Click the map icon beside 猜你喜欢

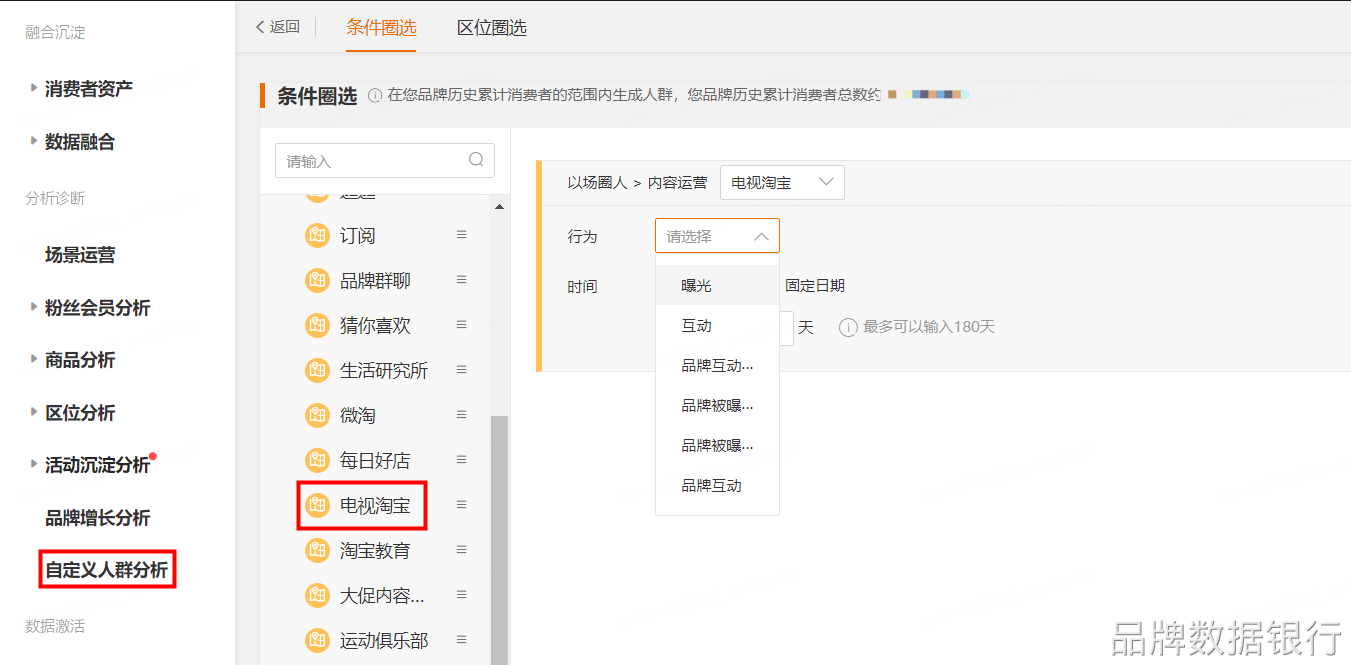click(x=317, y=326)
